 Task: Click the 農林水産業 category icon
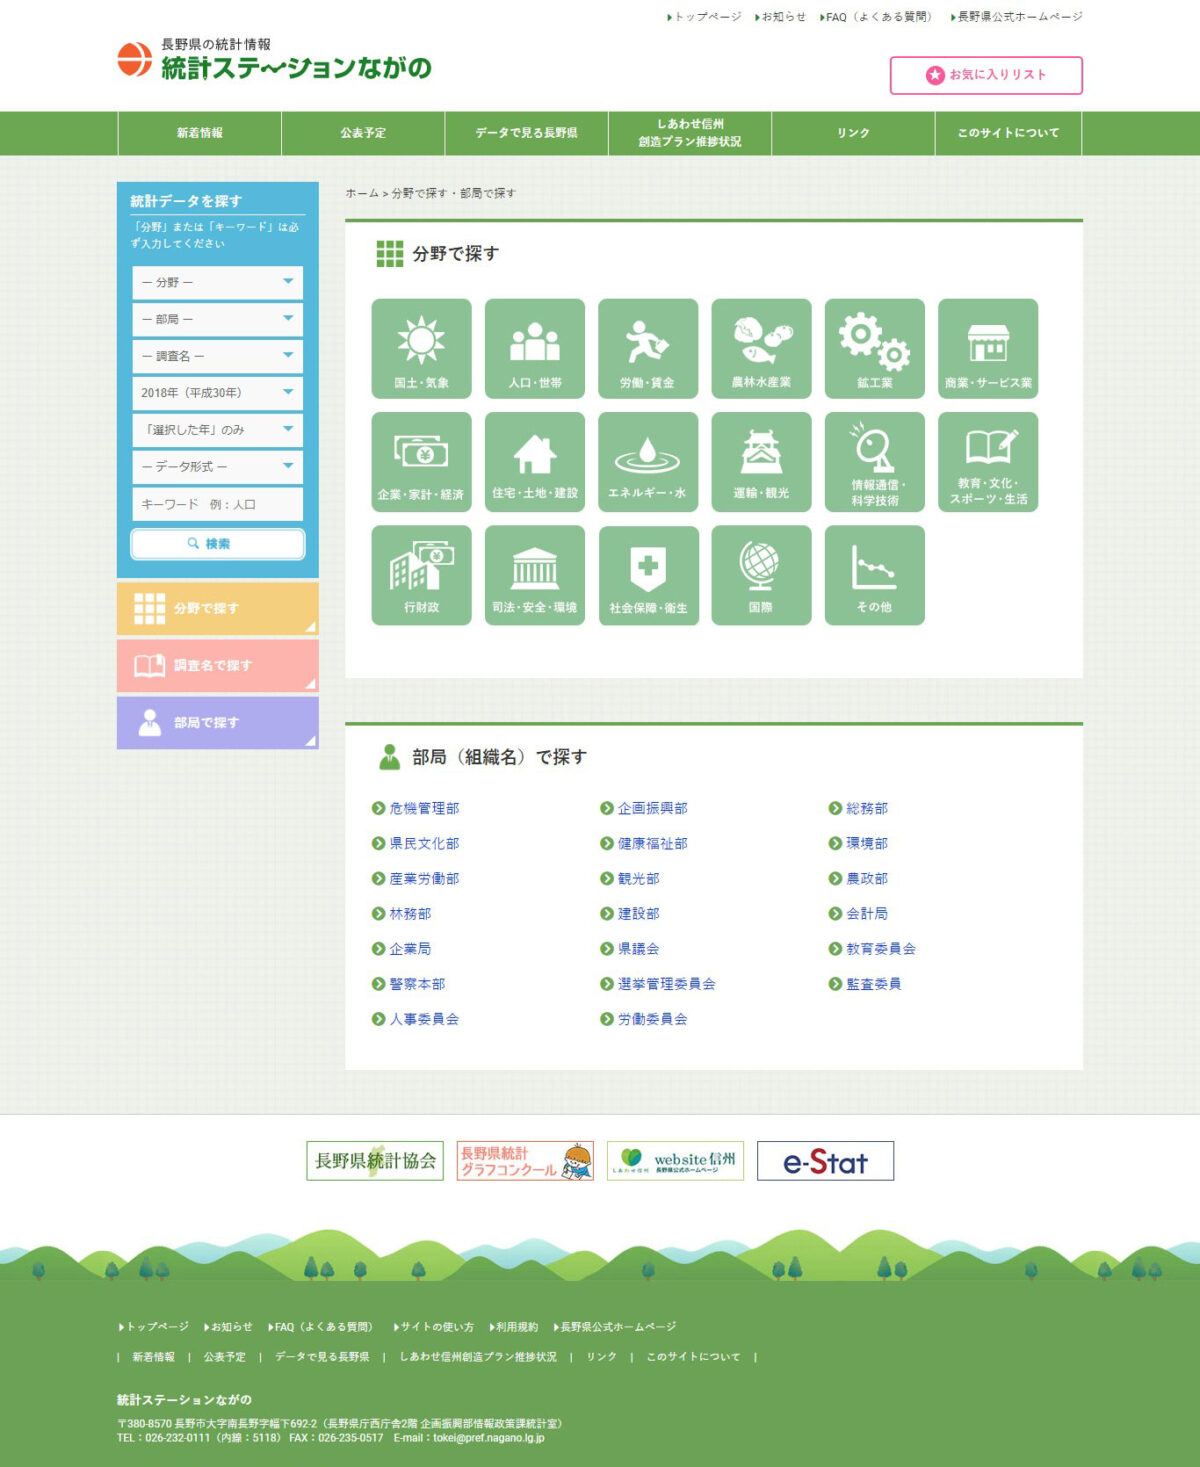tap(761, 348)
